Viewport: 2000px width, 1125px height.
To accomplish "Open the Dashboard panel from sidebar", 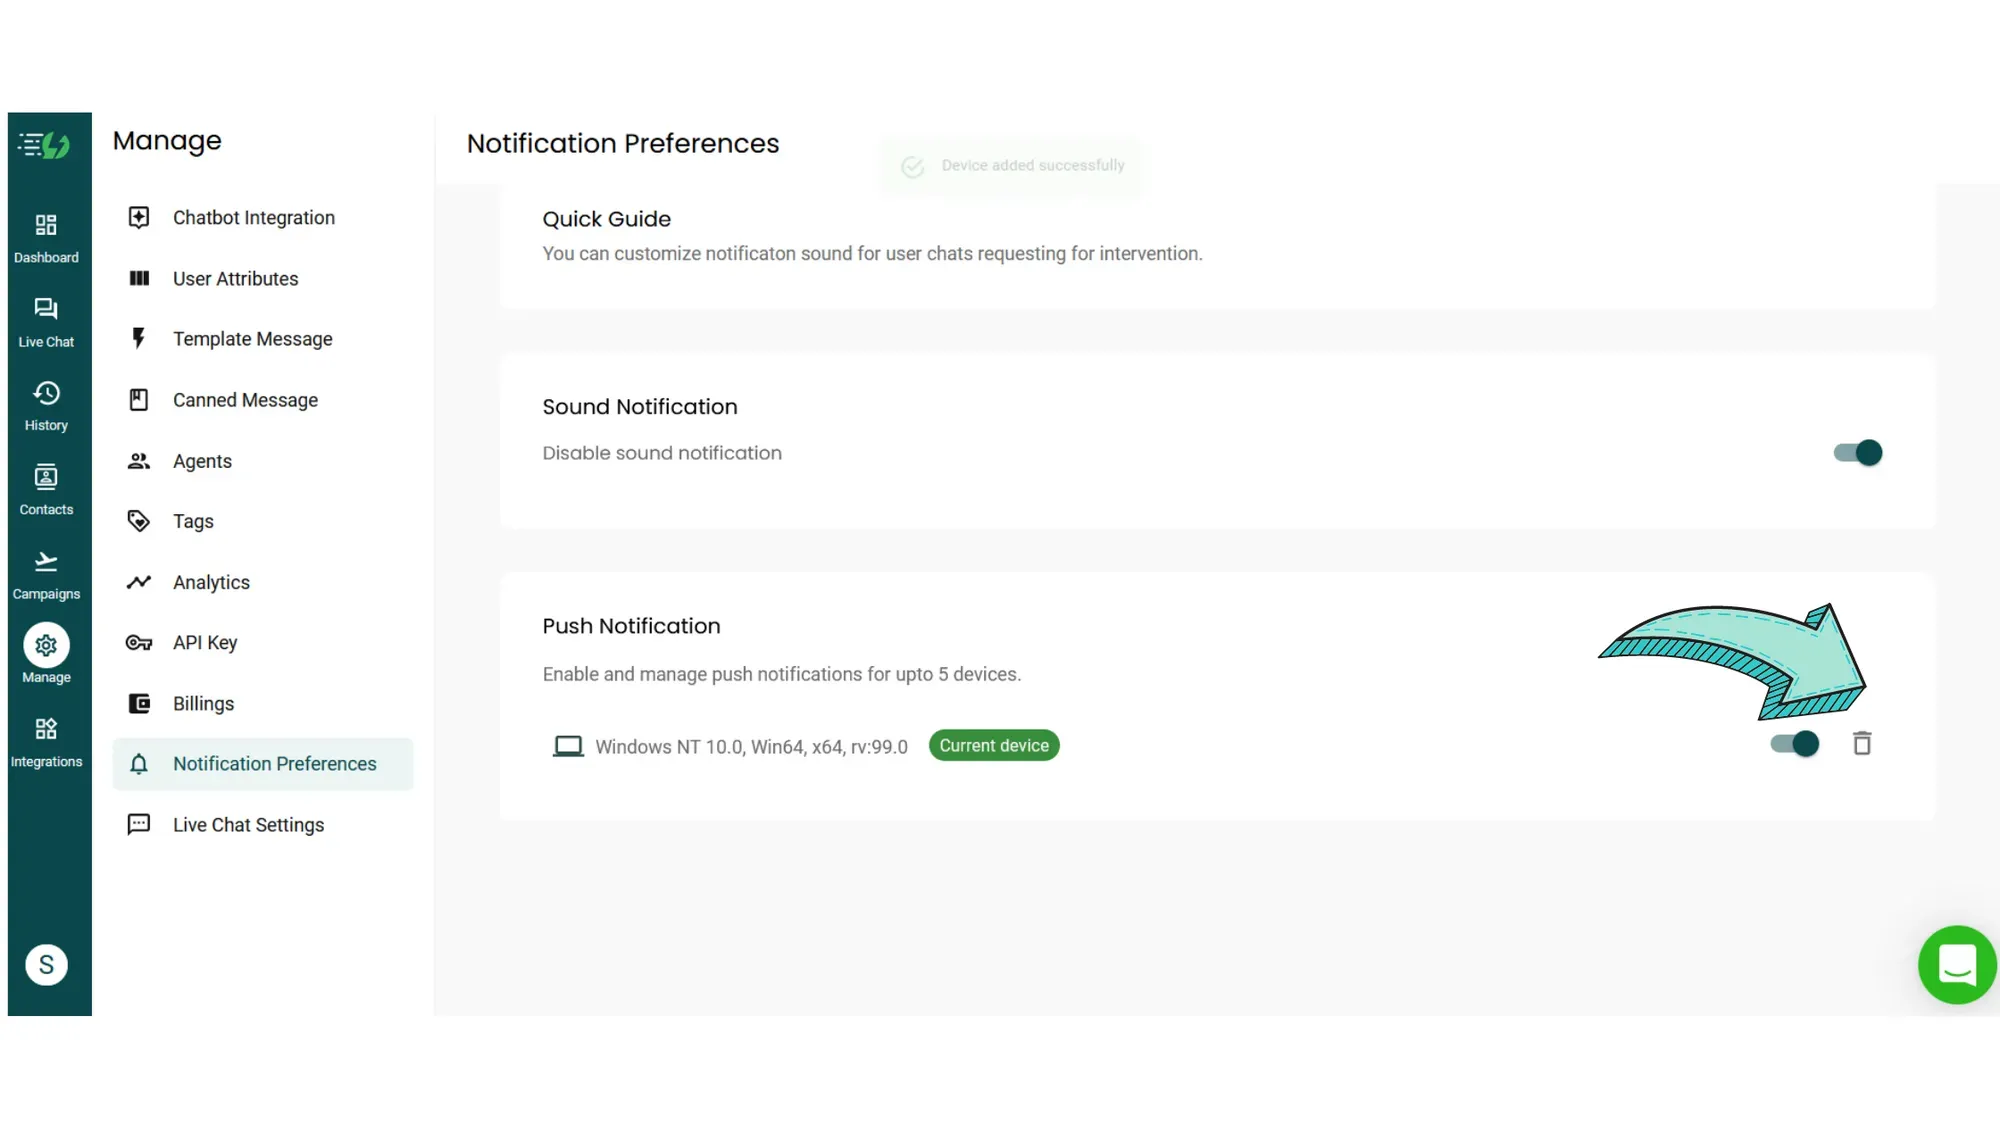I will tap(46, 237).
